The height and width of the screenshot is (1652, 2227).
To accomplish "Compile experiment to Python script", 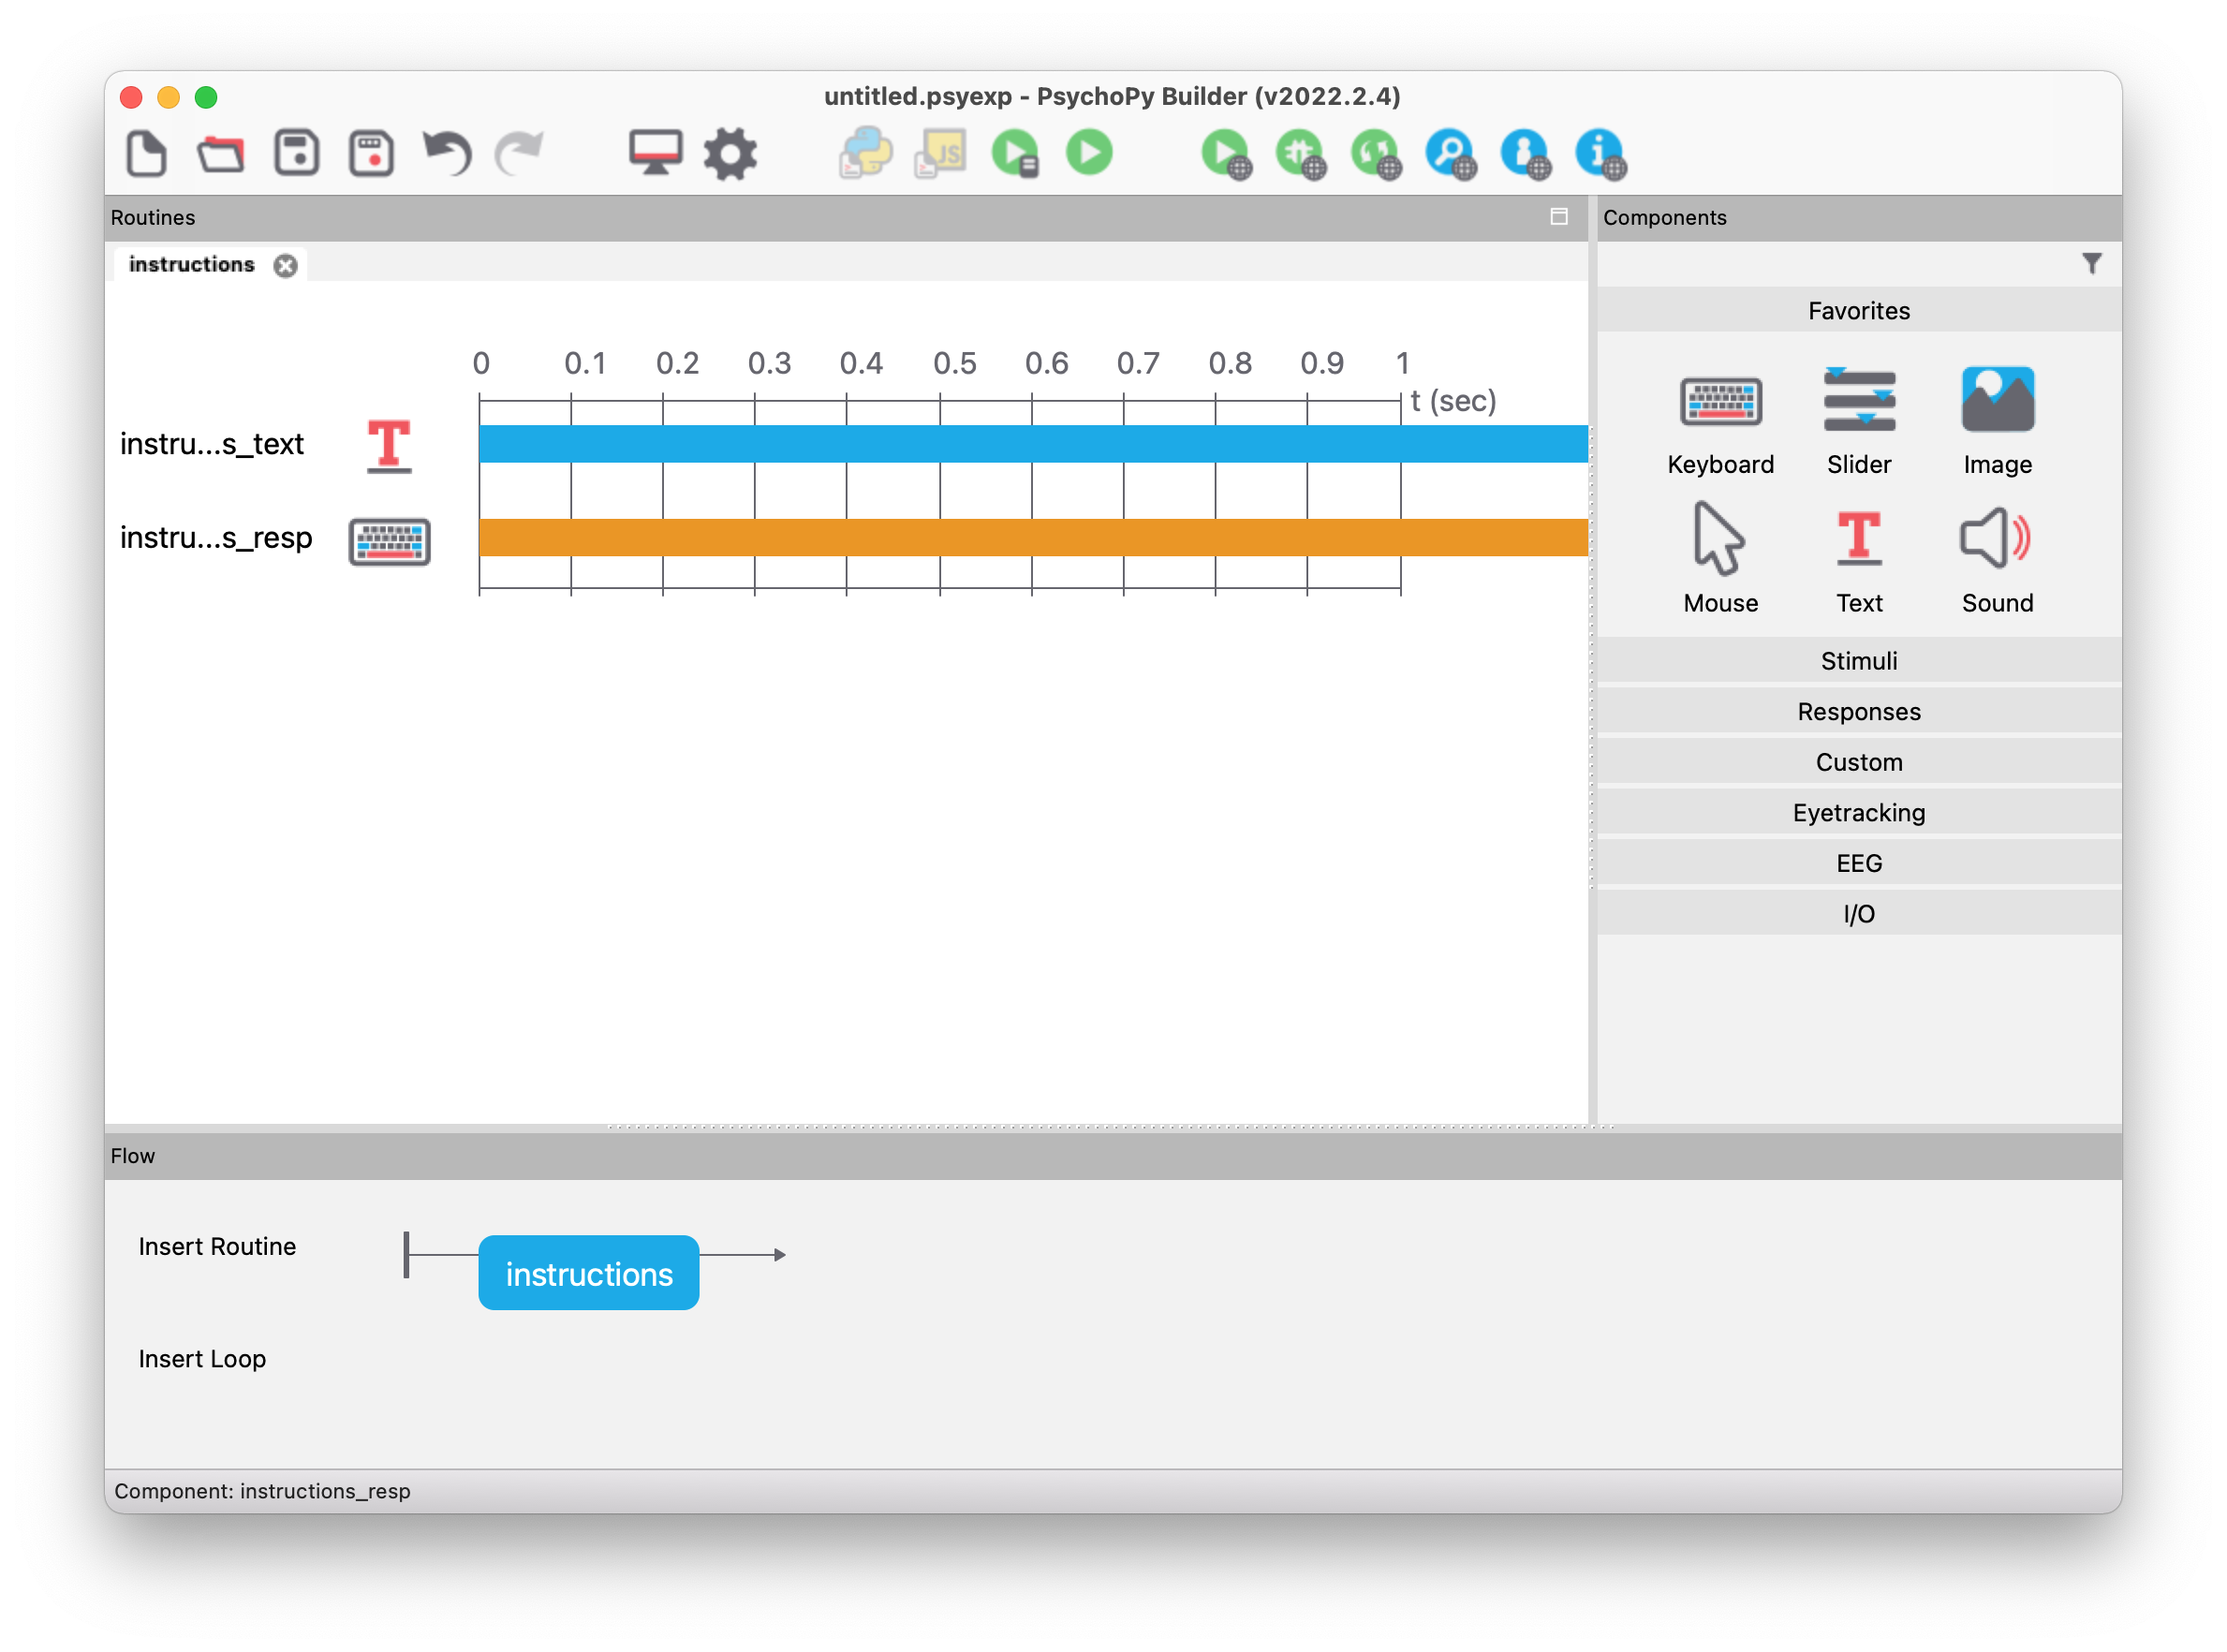I will (x=865, y=153).
